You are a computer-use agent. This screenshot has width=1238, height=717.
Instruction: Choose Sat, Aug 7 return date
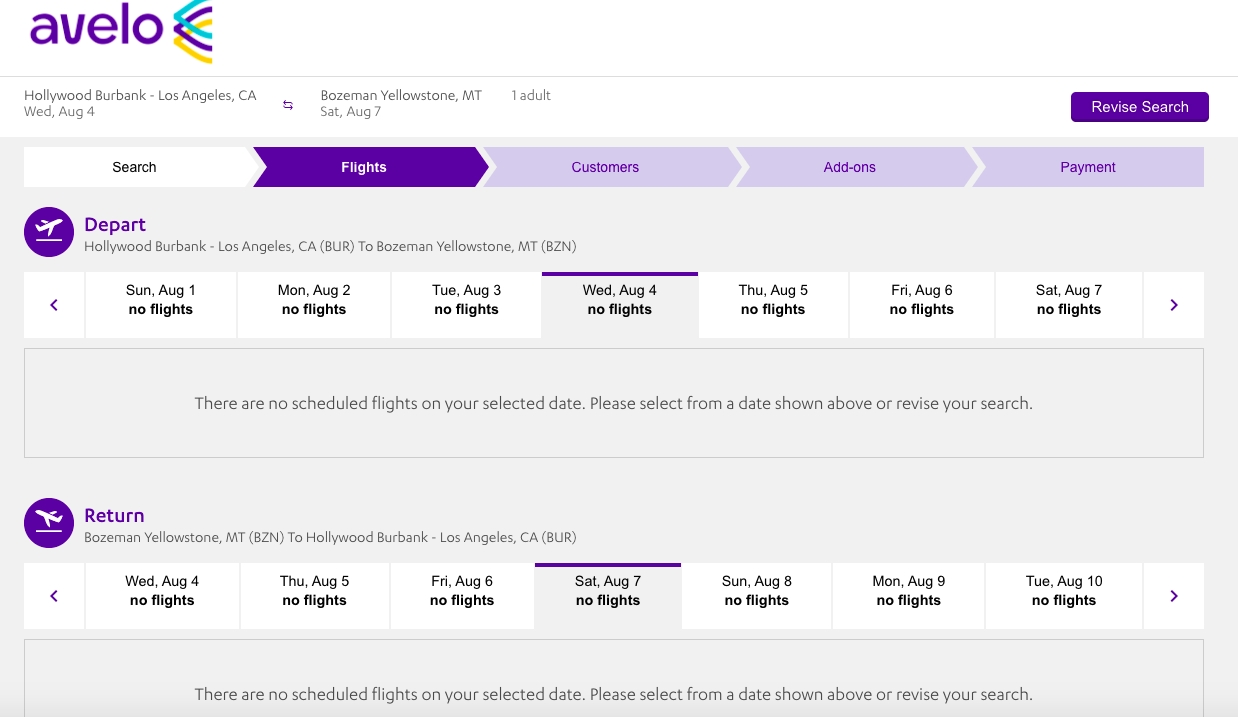coord(608,596)
